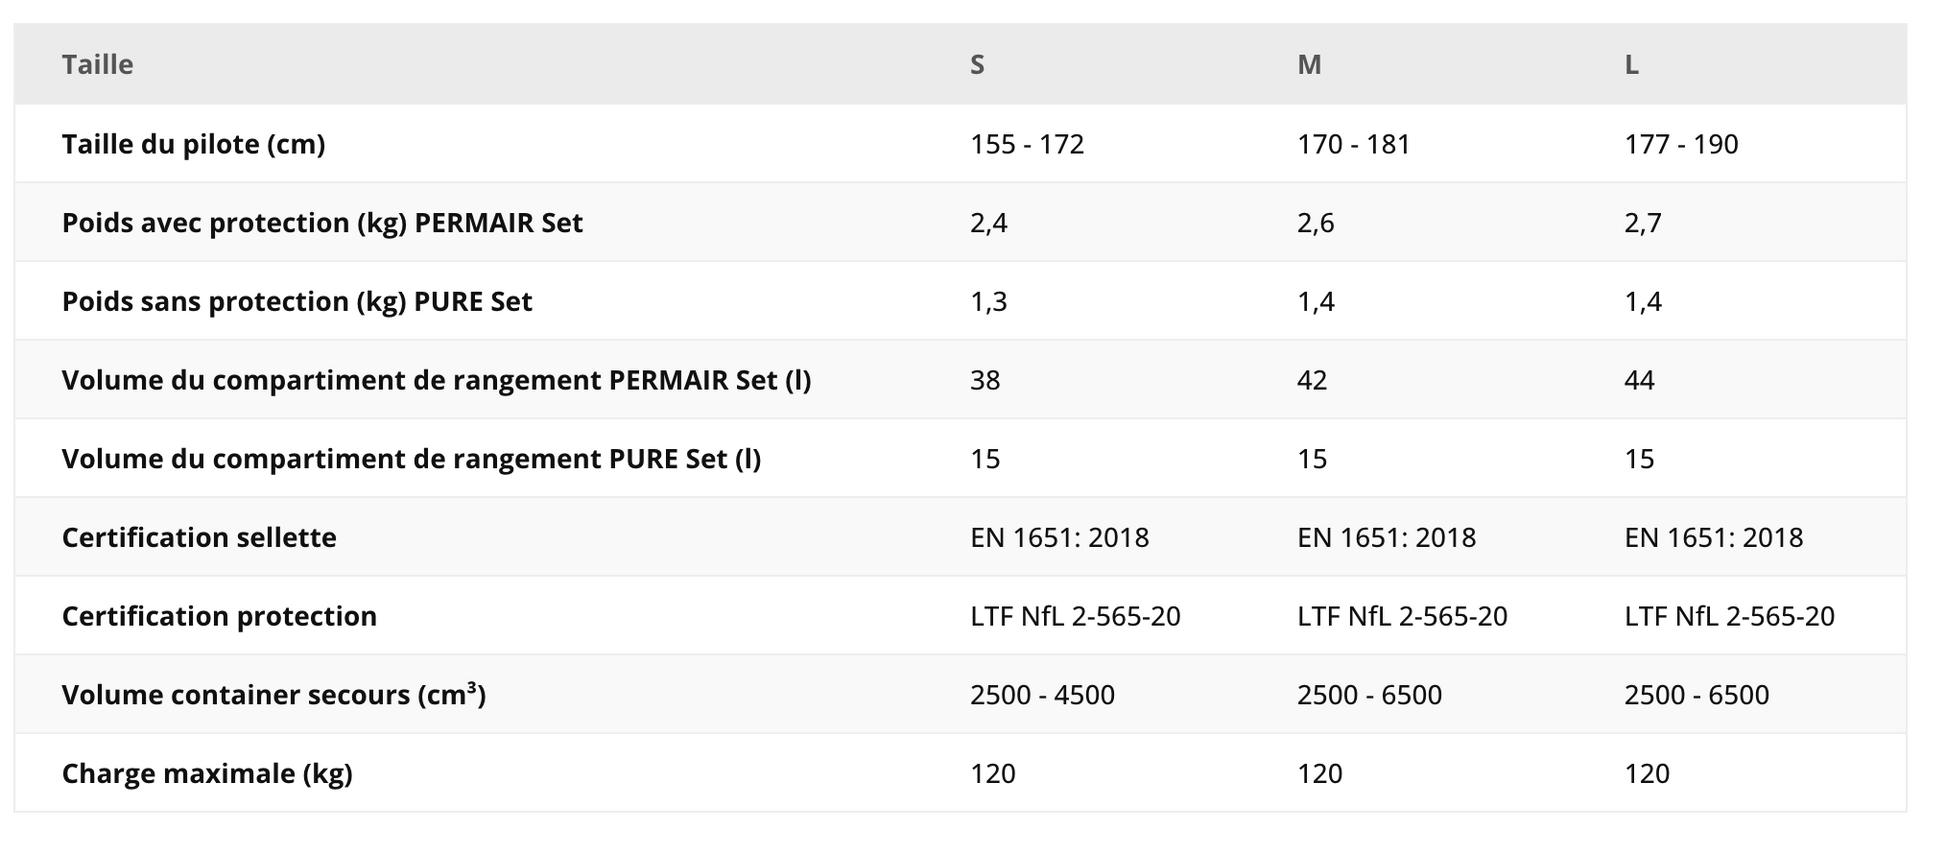Click the L size column header
The width and height of the screenshot is (1946, 854).
[1631, 64]
